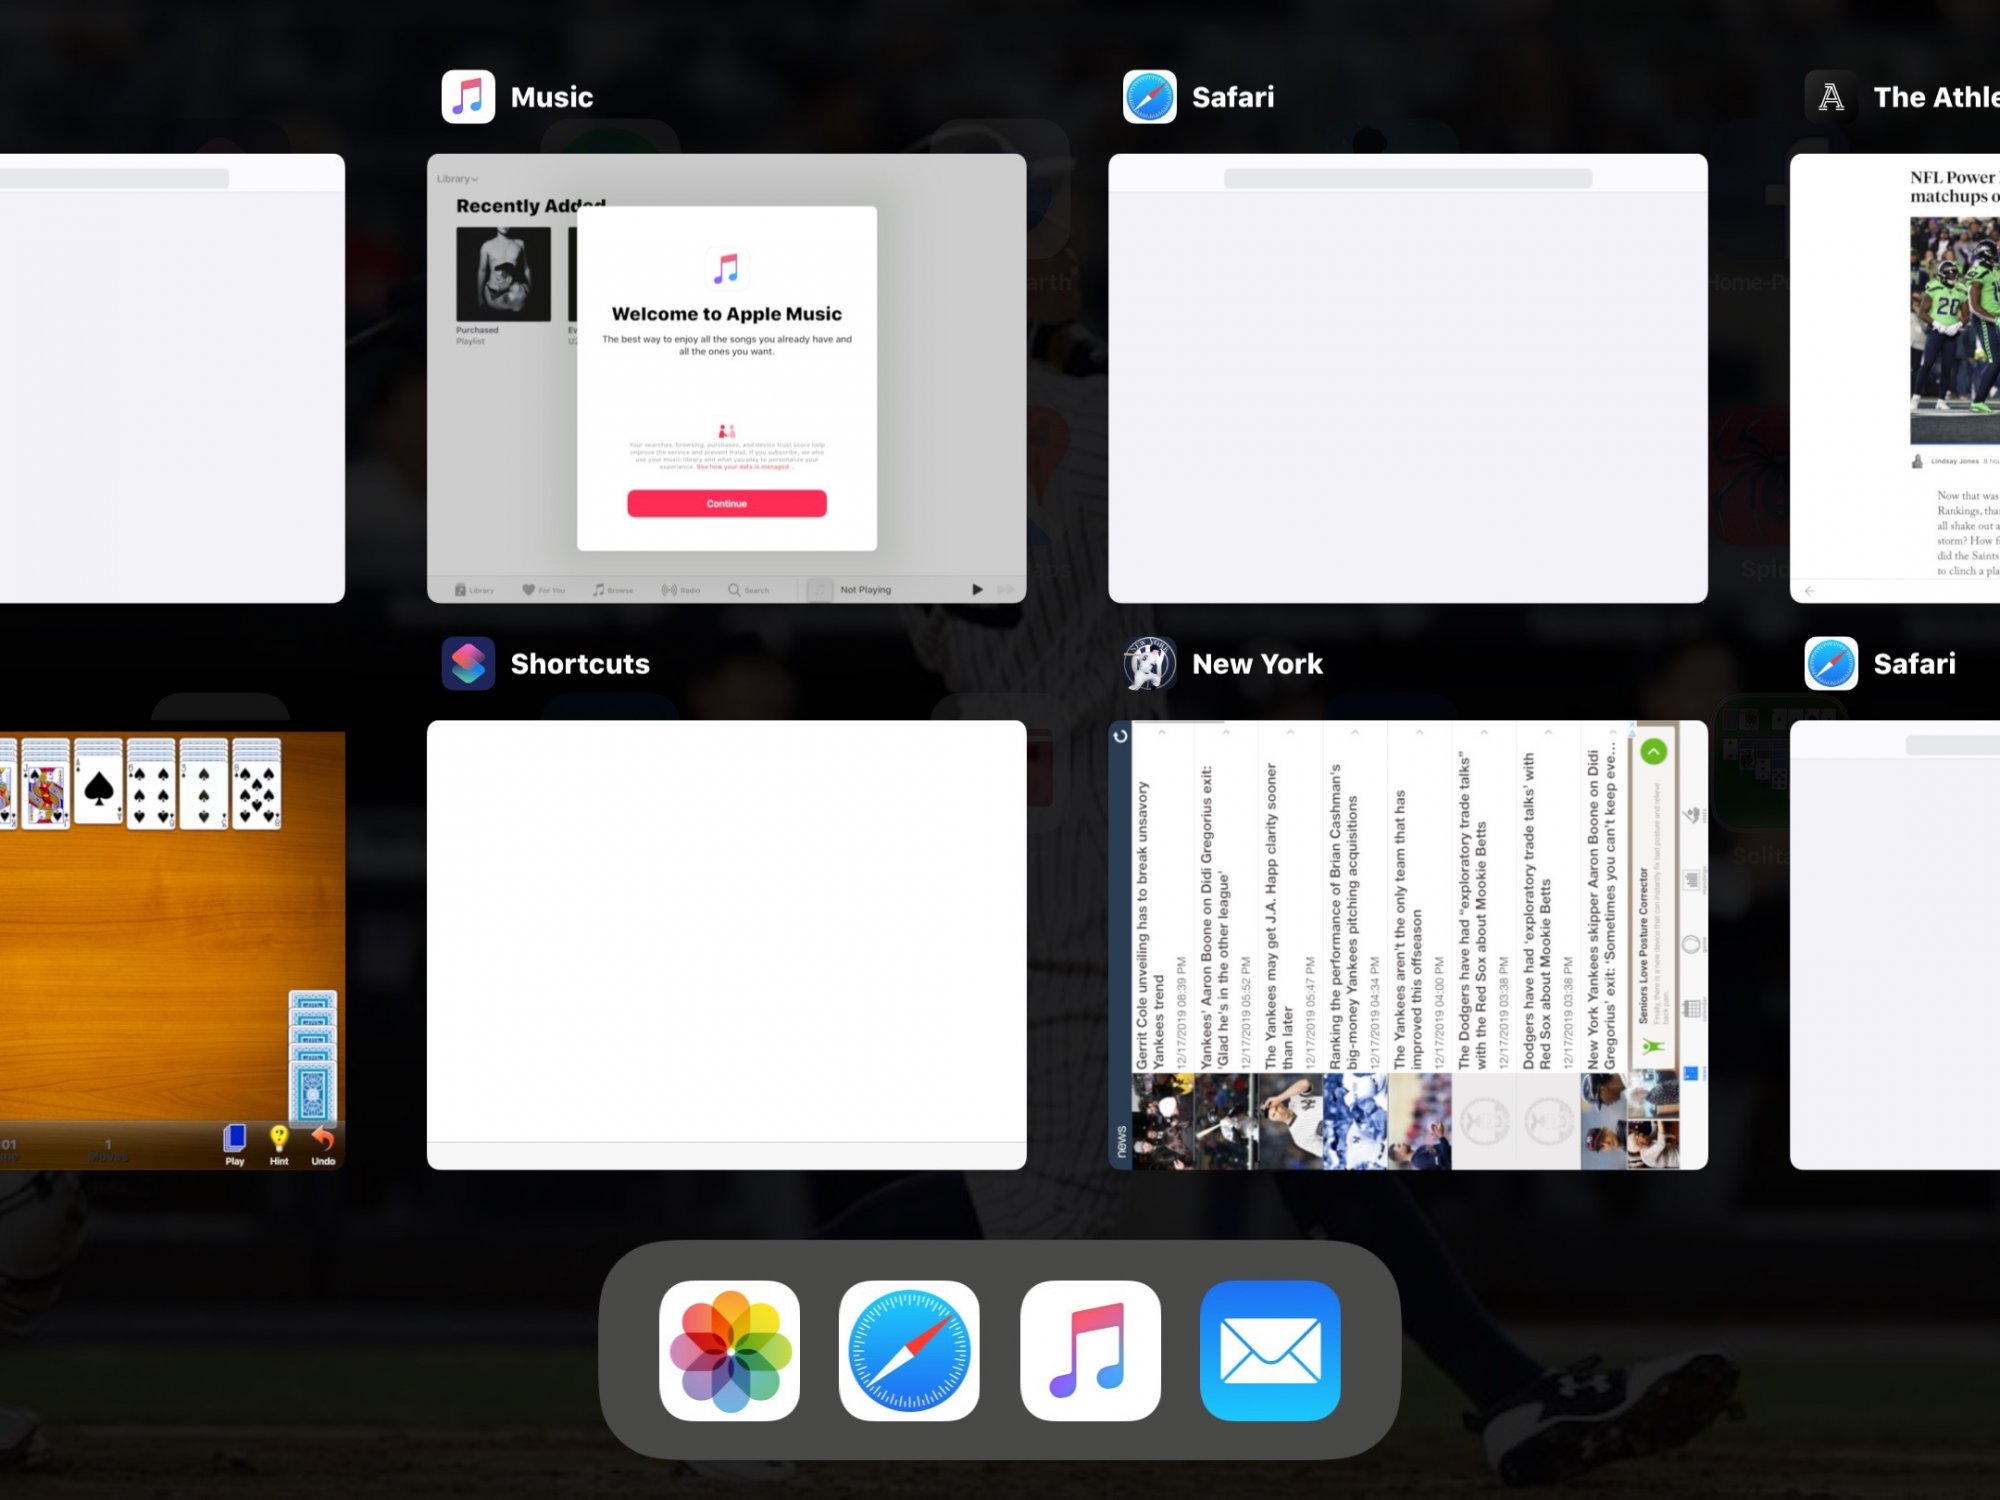Click the refresh icon in New York news app
The width and height of the screenshot is (2000, 1500).
coord(1120,736)
